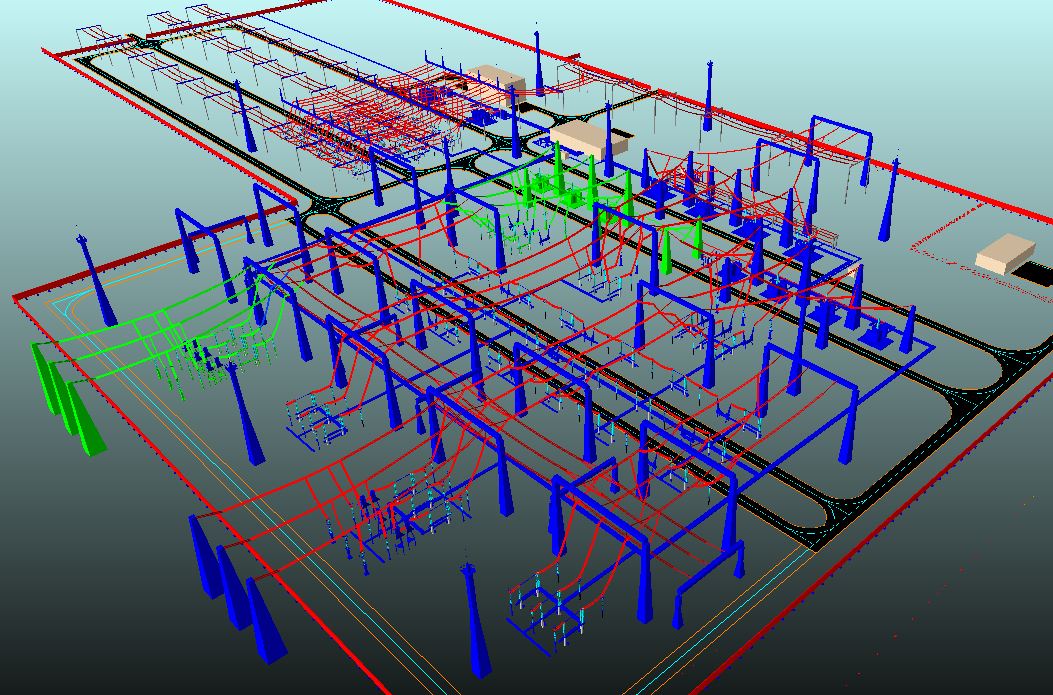This screenshot has height=695, width=1053.
Task: Pick the blue lightning mast at top center
Action: 538,65
